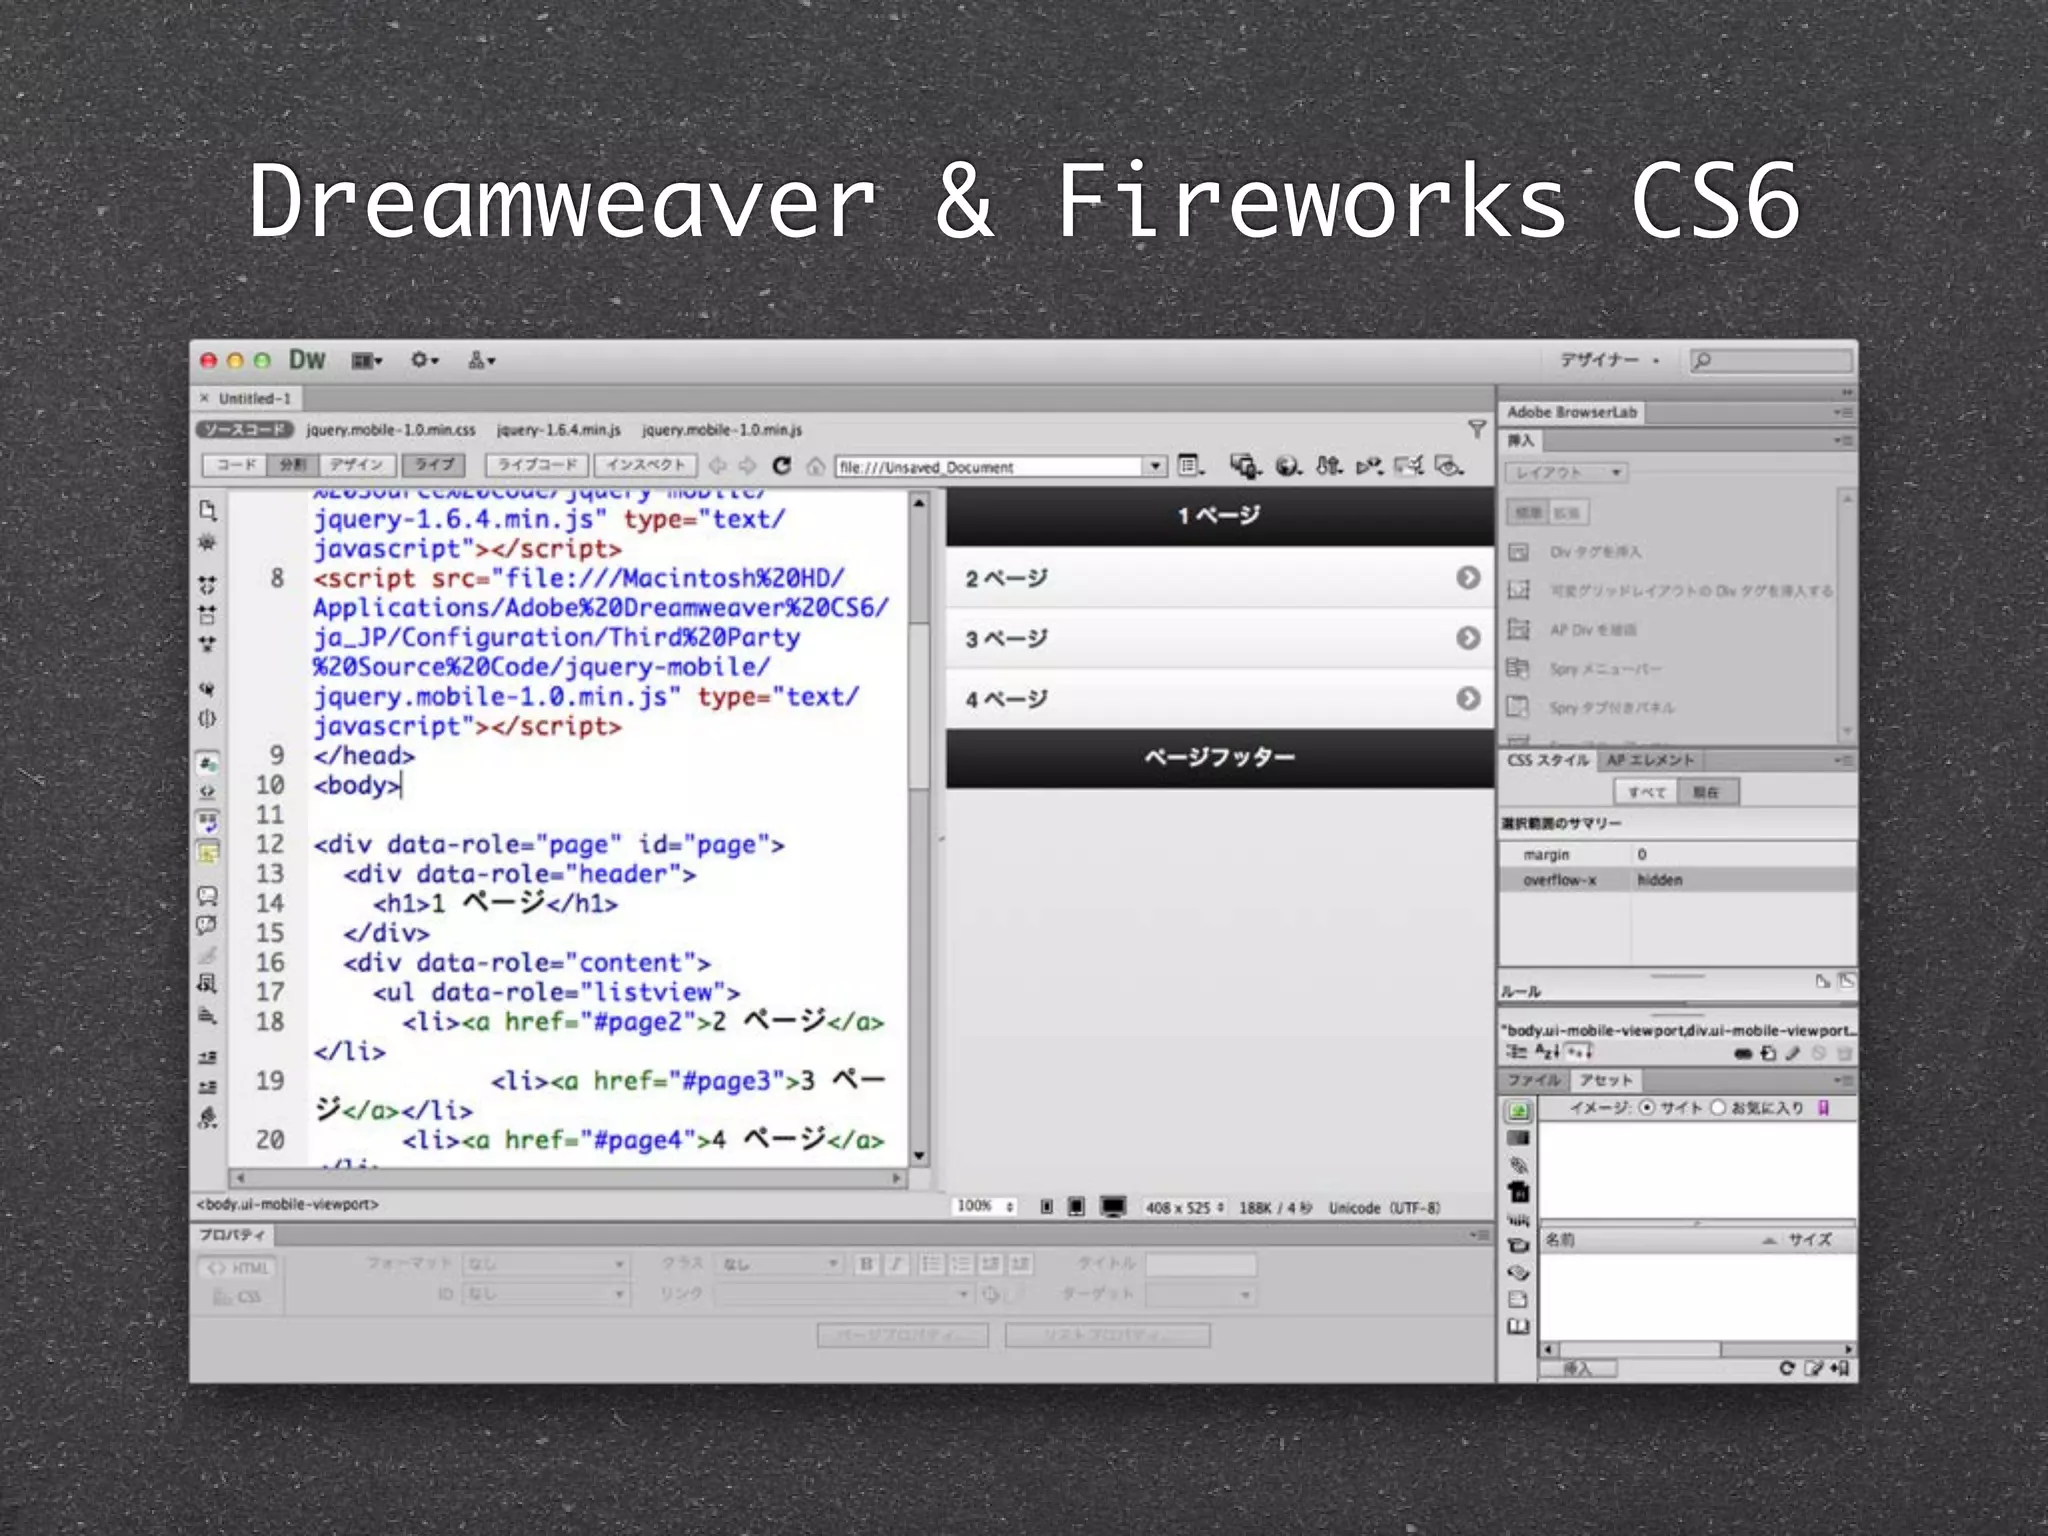
Task: Click HTML button in Properties panel
Action: pyautogui.click(x=238, y=1268)
